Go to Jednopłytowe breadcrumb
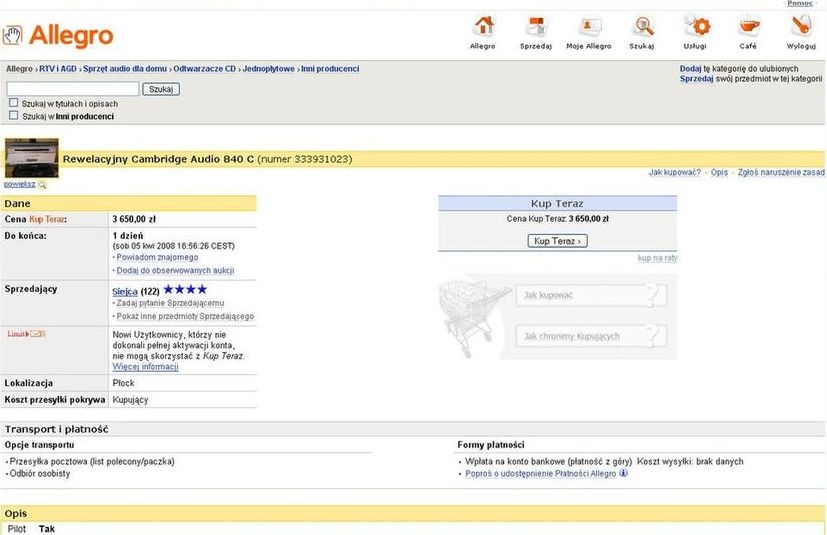The height and width of the screenshot is (535, 827). tap(268, 69)
